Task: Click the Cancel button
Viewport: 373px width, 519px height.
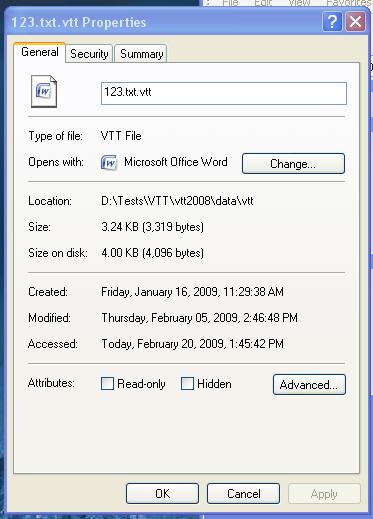Action: 243,494
